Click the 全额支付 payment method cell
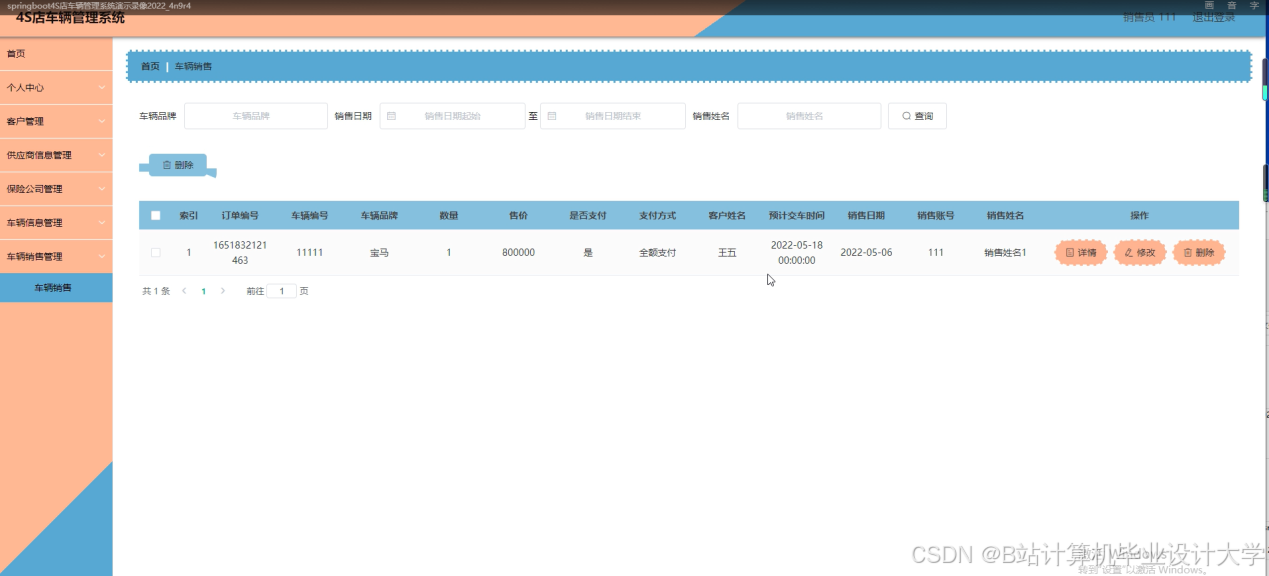Screen dimensions: 1269x576 [658, 253]
